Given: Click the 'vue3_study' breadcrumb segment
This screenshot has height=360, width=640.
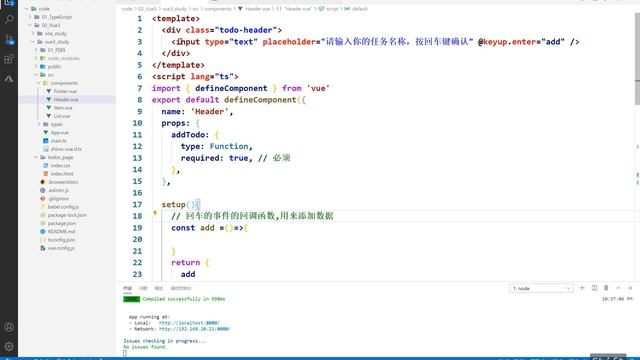Looking at the screenshot, I should [x=175, y=9].
